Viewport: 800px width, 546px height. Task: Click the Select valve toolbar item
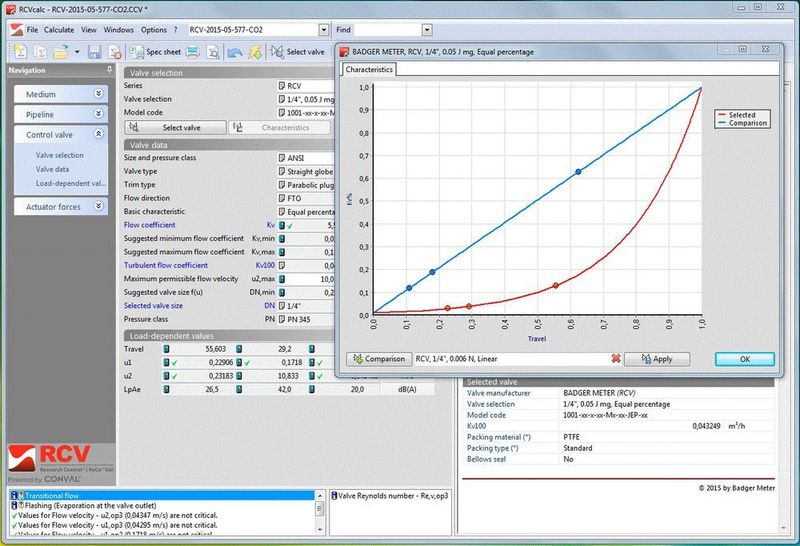pyautogui.click(x=297, y=52)
